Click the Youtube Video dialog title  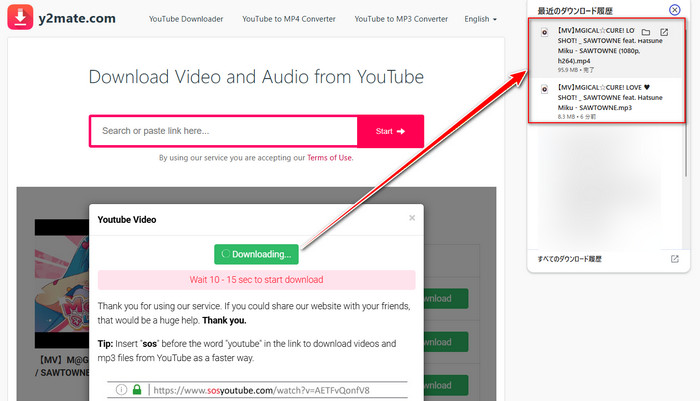pyautogui.click(x=127, y=220)
